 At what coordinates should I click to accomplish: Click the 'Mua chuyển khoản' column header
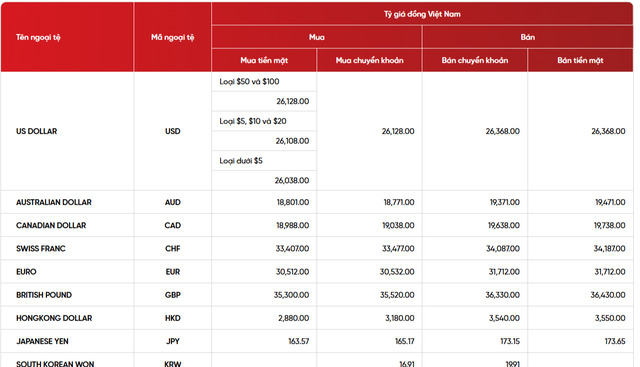(x=369, y=60)
